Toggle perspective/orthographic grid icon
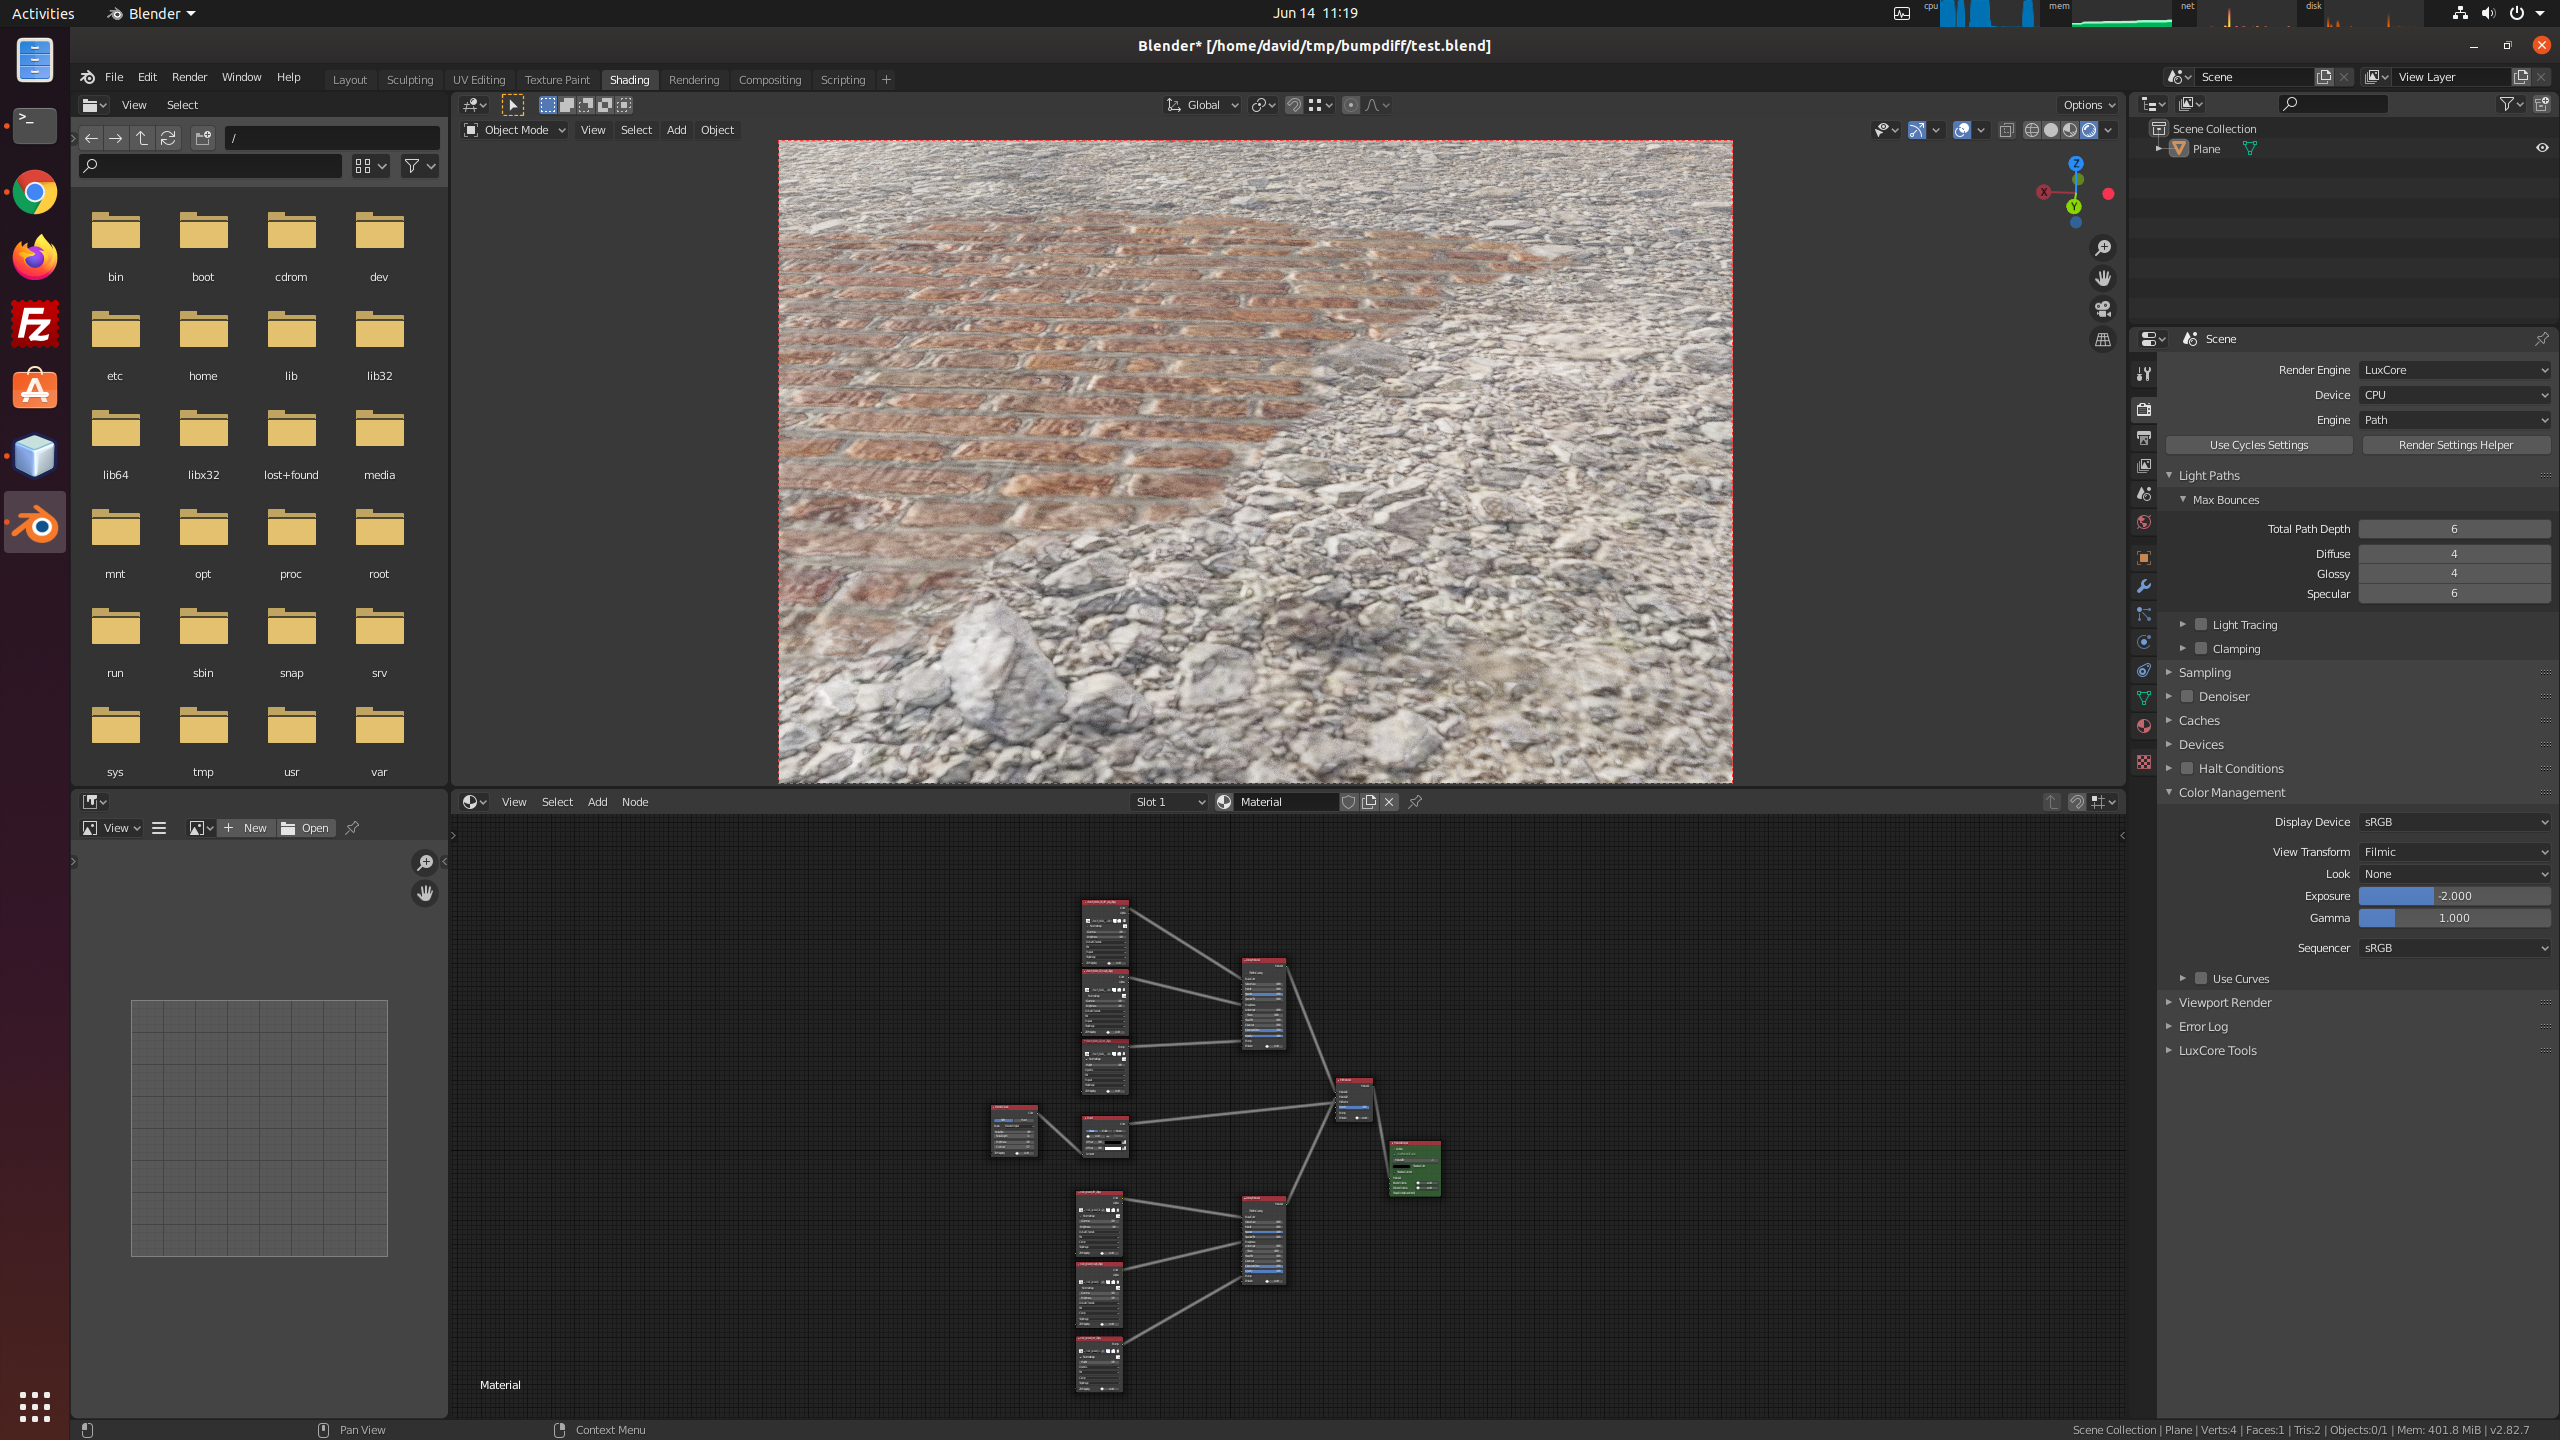This screenshot has width=2560, height=1440. pos(2103,340)
